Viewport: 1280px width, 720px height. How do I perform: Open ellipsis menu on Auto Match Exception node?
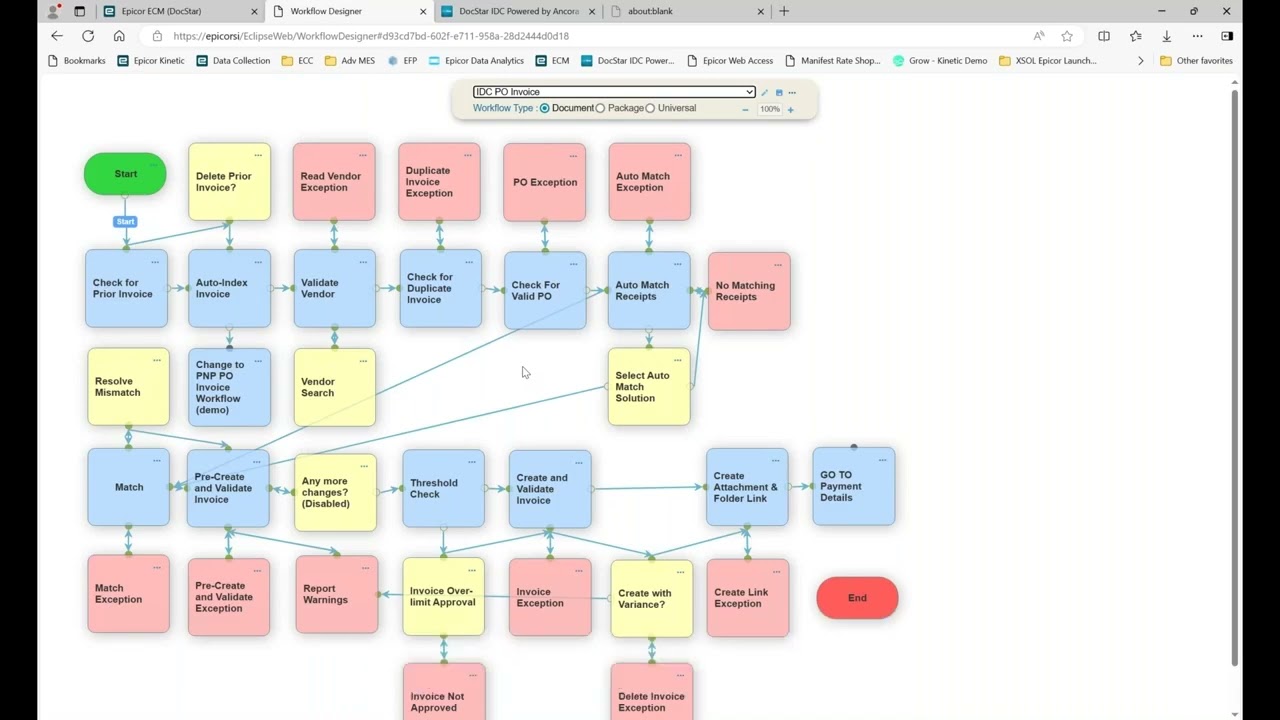tap(678, 155)
